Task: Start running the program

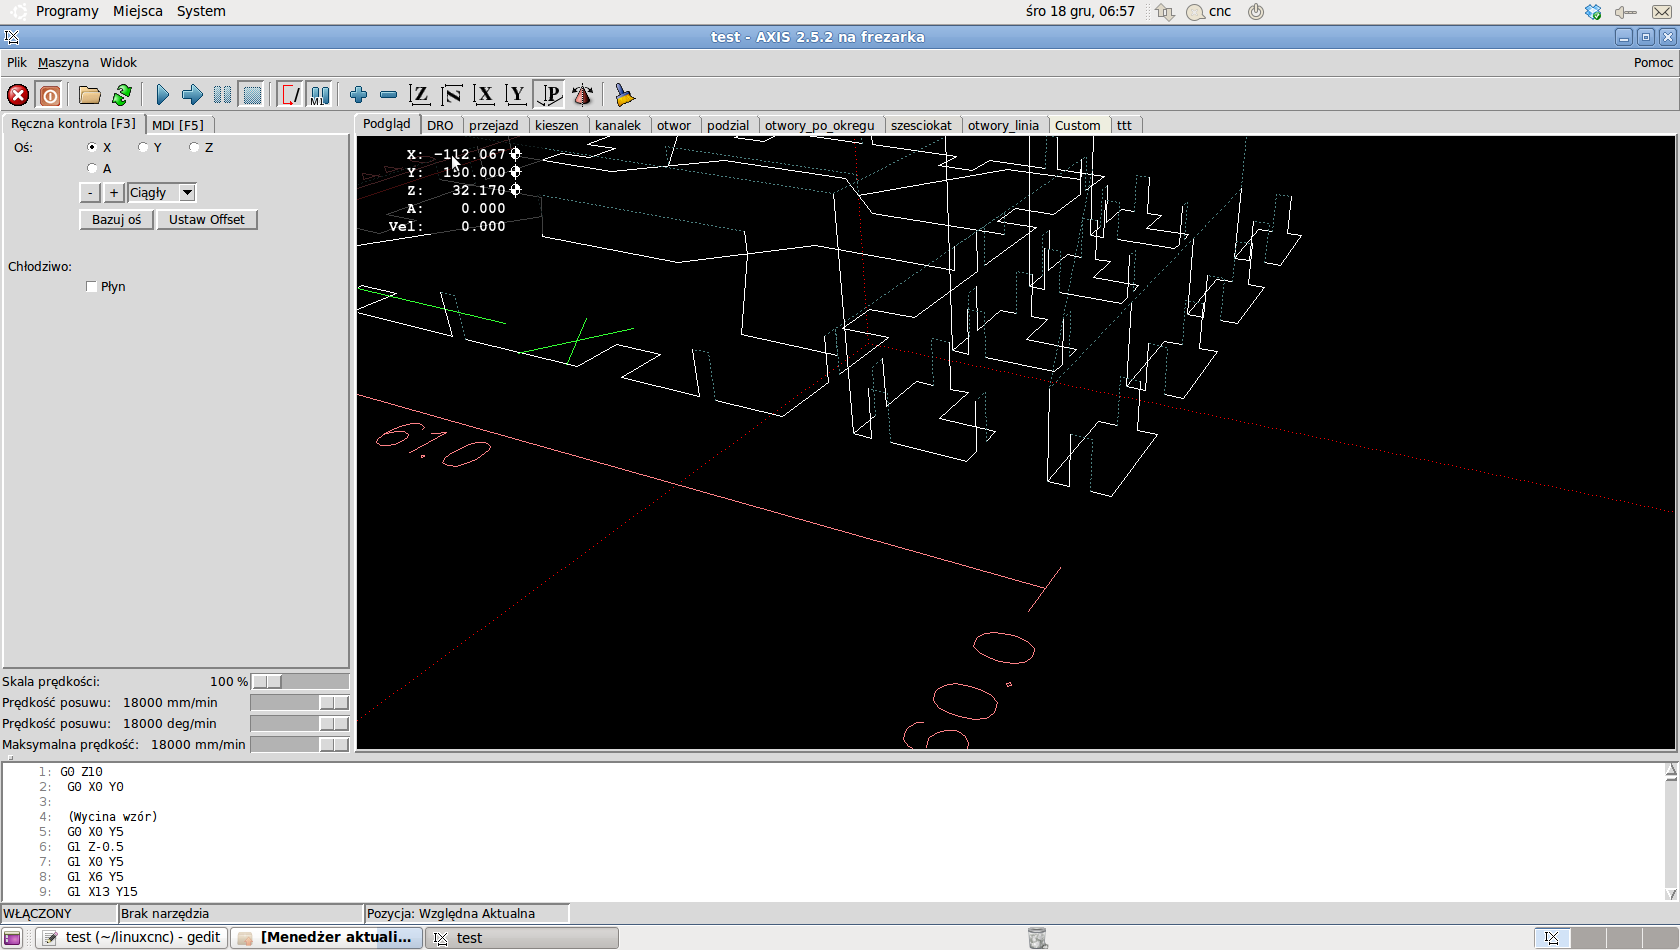Action: 162,95
